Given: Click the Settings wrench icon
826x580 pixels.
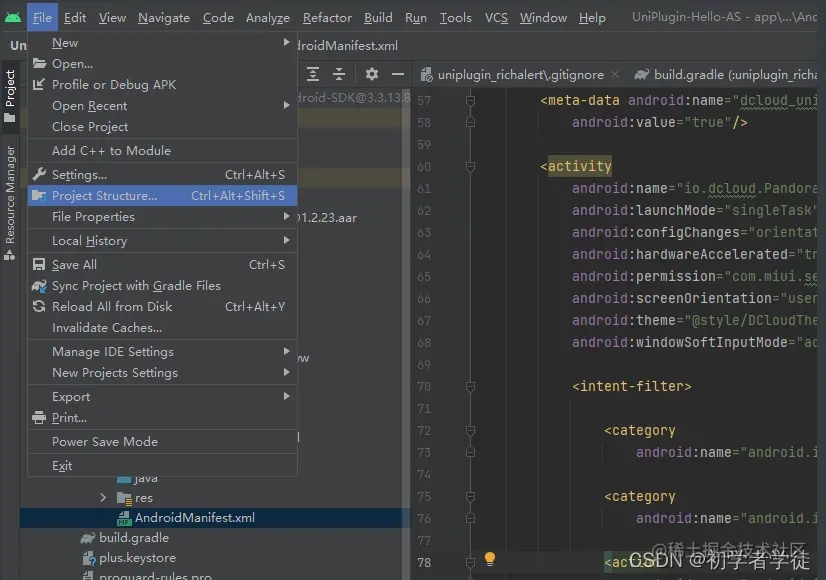Looking at the screenshot, I should 39,174.
